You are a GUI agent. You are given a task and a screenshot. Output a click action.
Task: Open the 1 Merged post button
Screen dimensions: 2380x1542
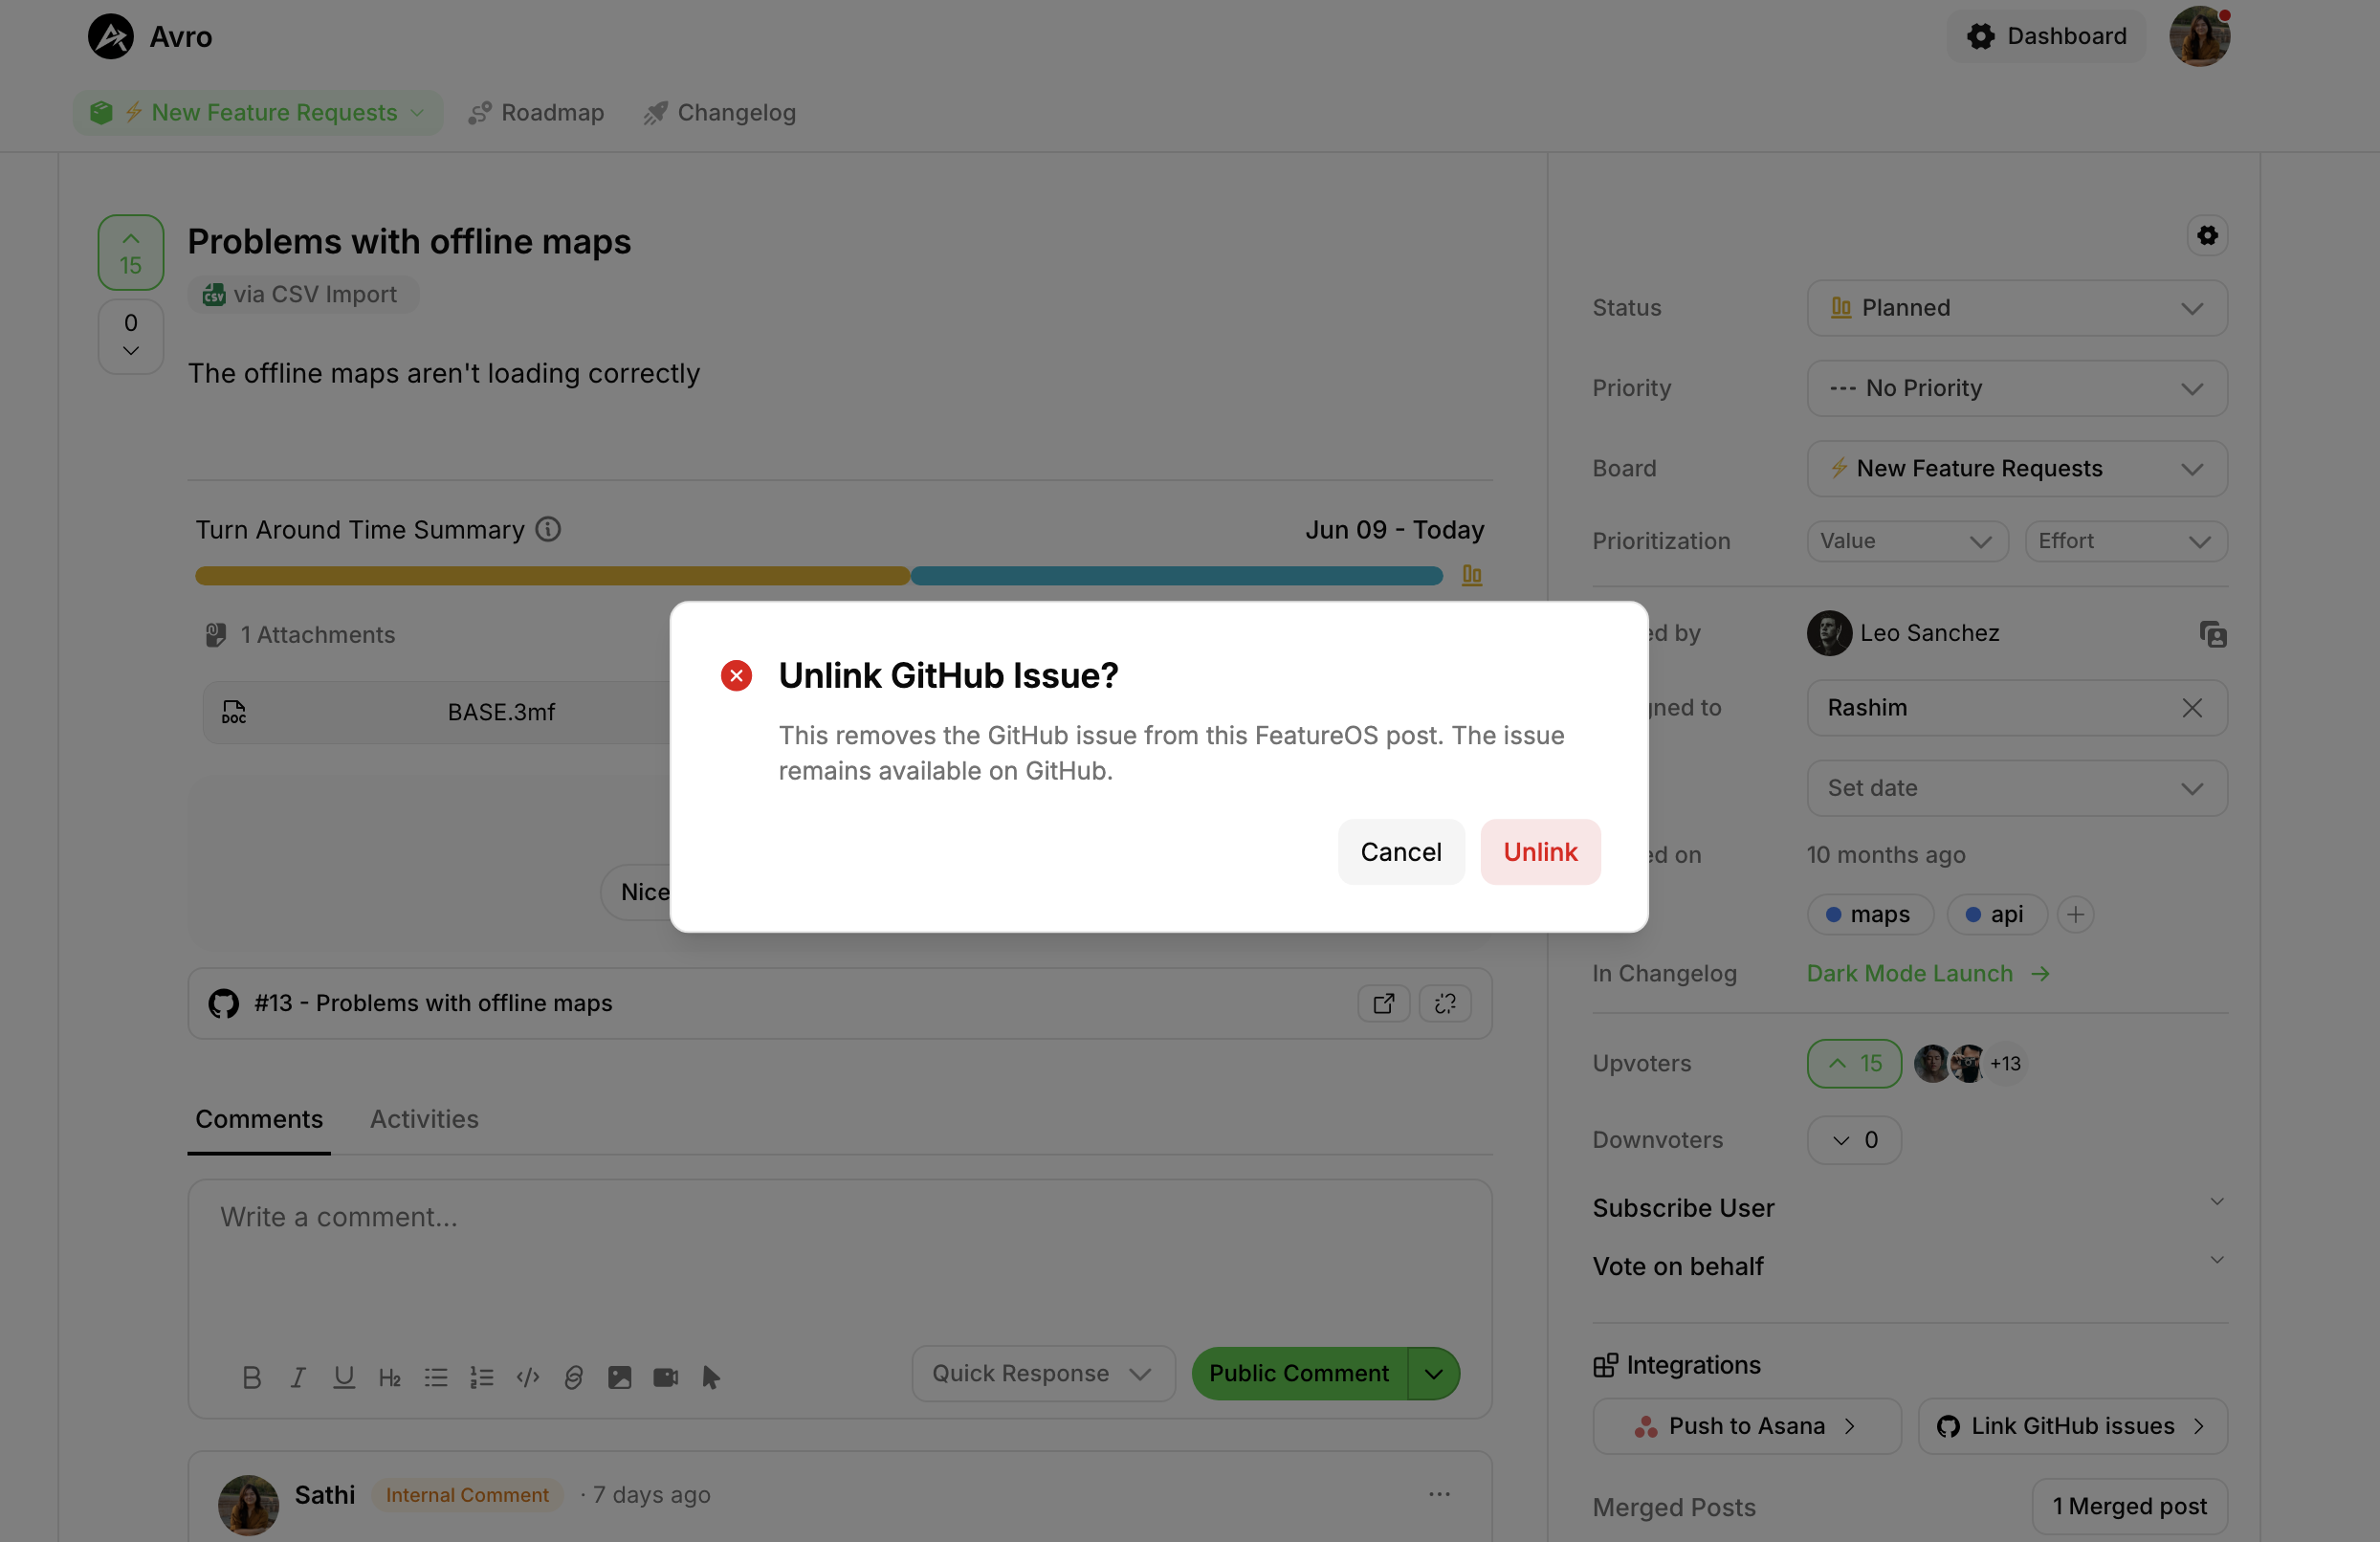coord(2129,1506)
